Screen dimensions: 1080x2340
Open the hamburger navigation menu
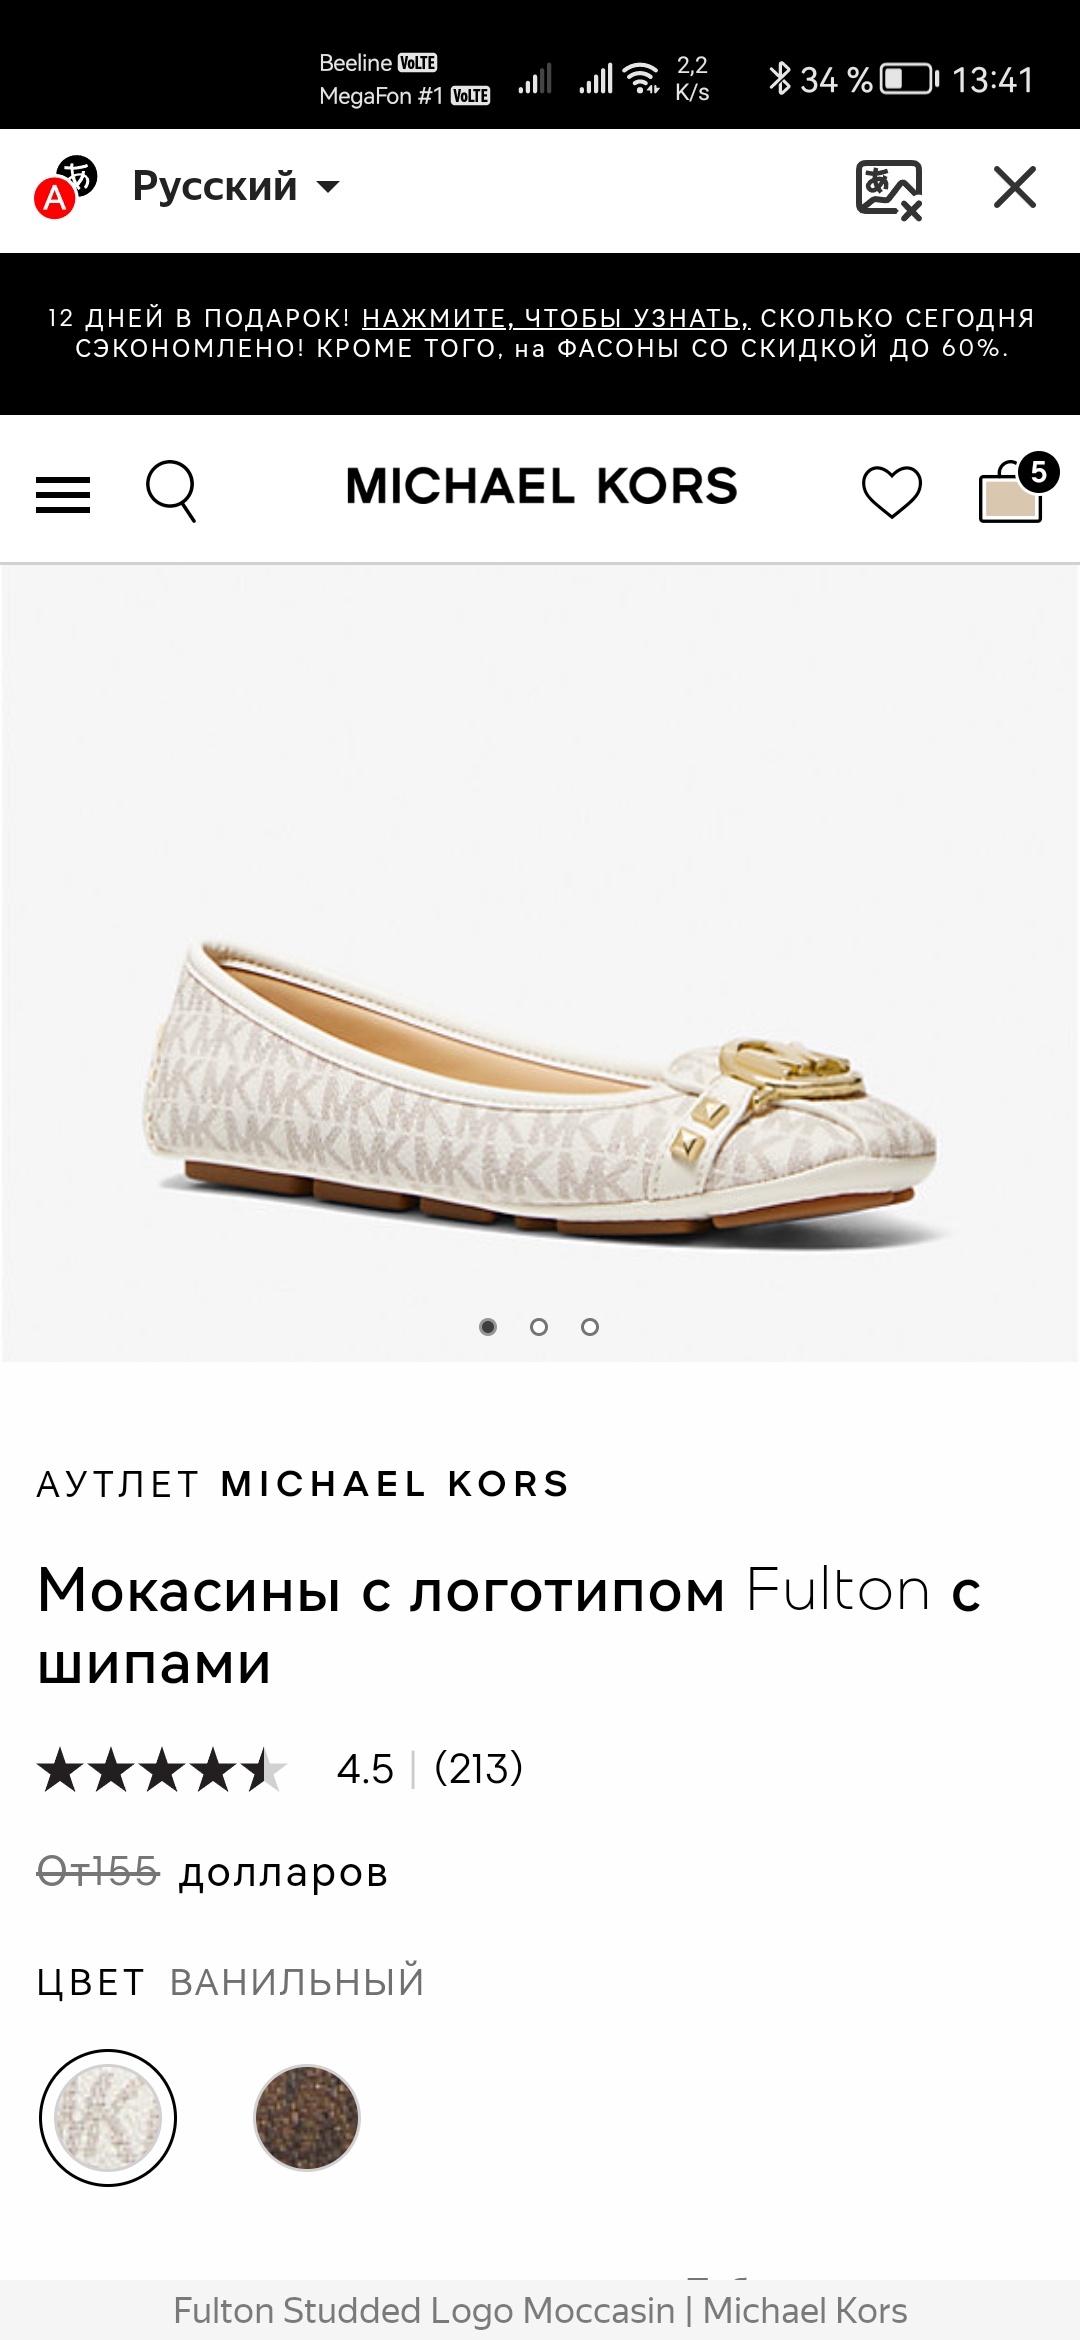click(x=63, y=494)
